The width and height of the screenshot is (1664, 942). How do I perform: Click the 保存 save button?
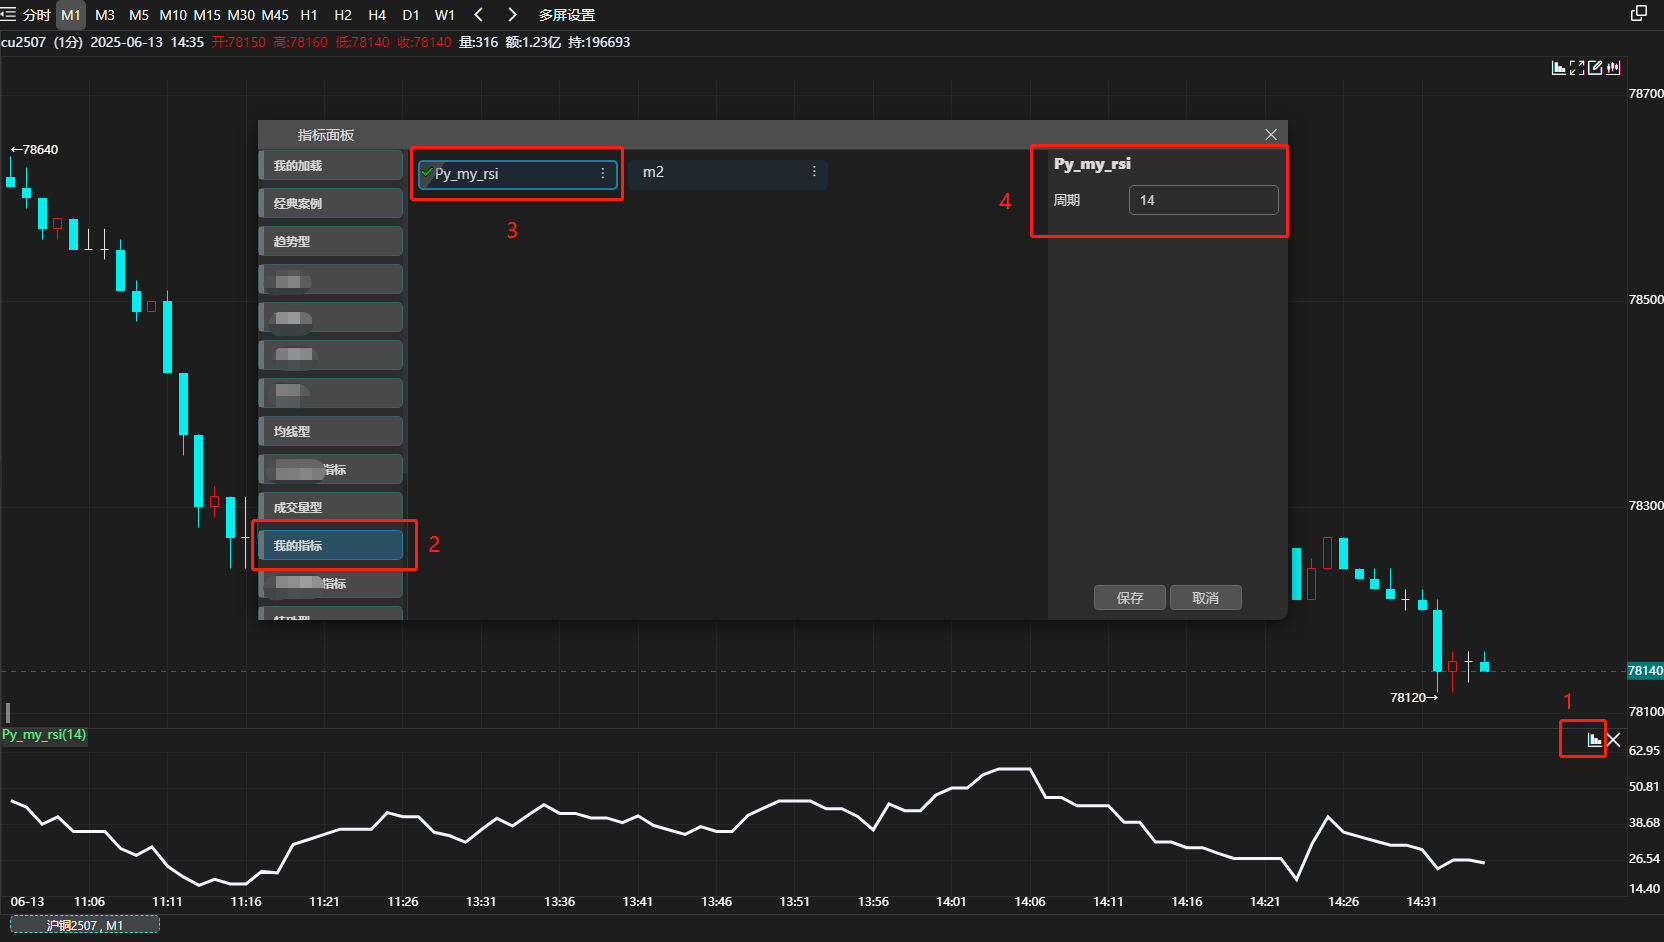[x=1130, y=598]
